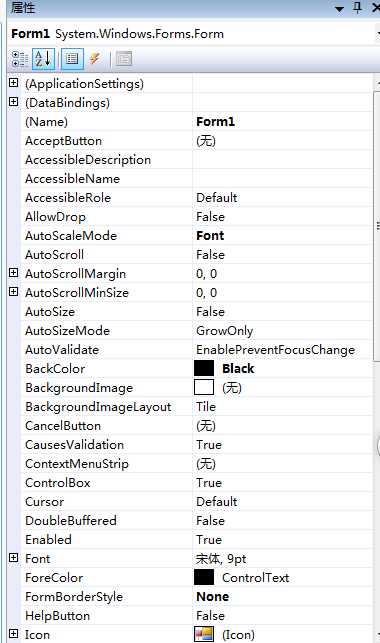This screenshot has height=643, width=380.
Task: Expand the (ApplicationSettings) node
Action: [14, 83]
